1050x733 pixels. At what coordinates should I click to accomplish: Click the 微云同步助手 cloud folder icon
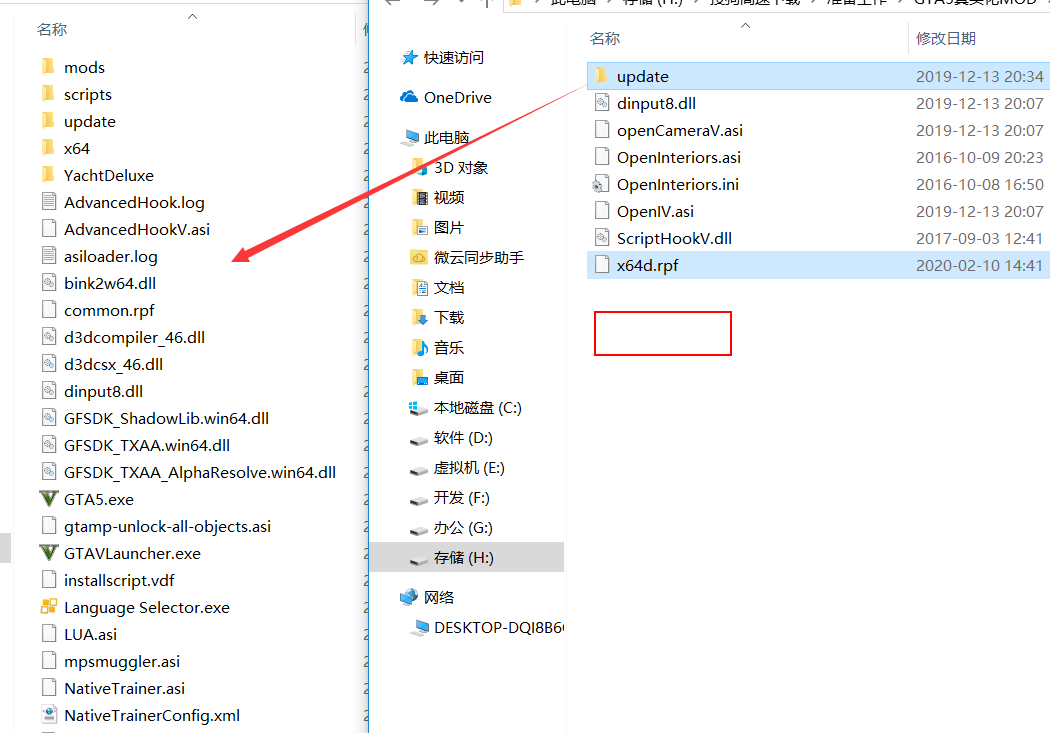pos(419,257)
